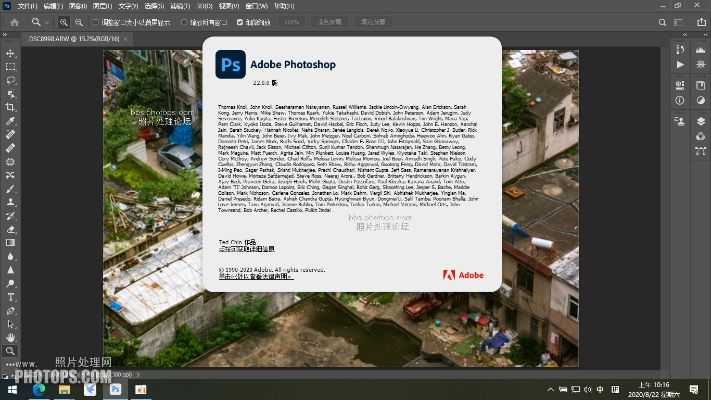Select the Crop tool

click(x=11, y=106)
